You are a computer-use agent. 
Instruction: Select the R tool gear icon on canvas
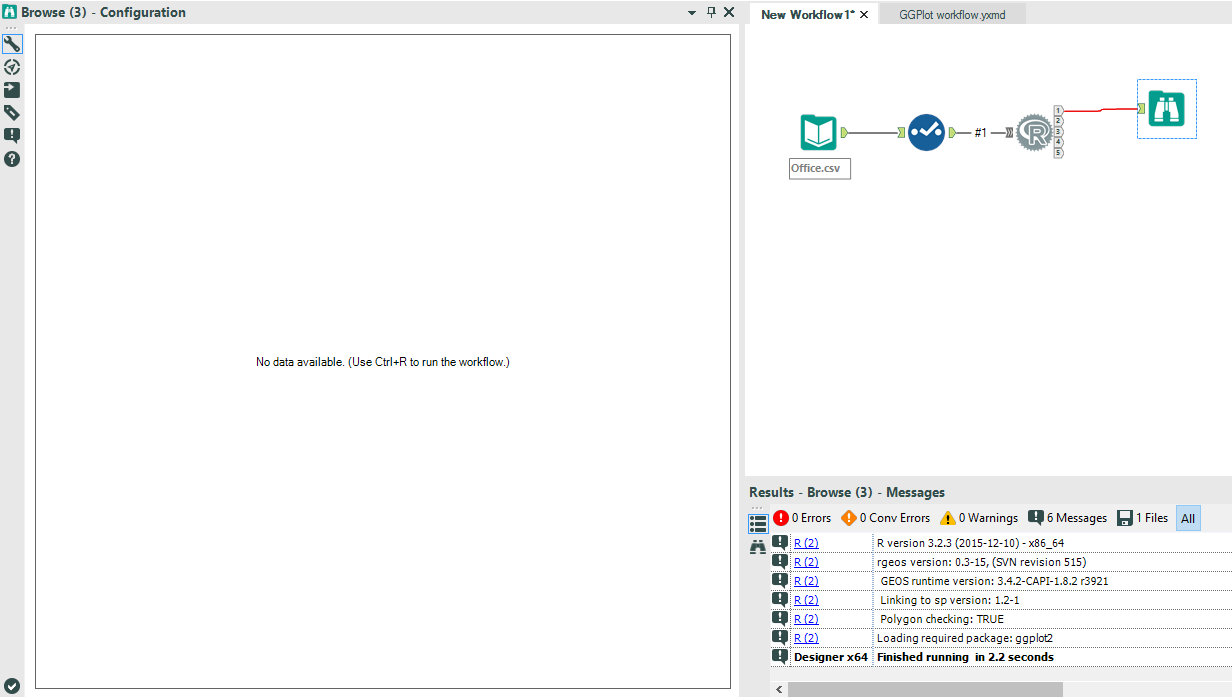pyautogui.click(x=1035, y=132)
